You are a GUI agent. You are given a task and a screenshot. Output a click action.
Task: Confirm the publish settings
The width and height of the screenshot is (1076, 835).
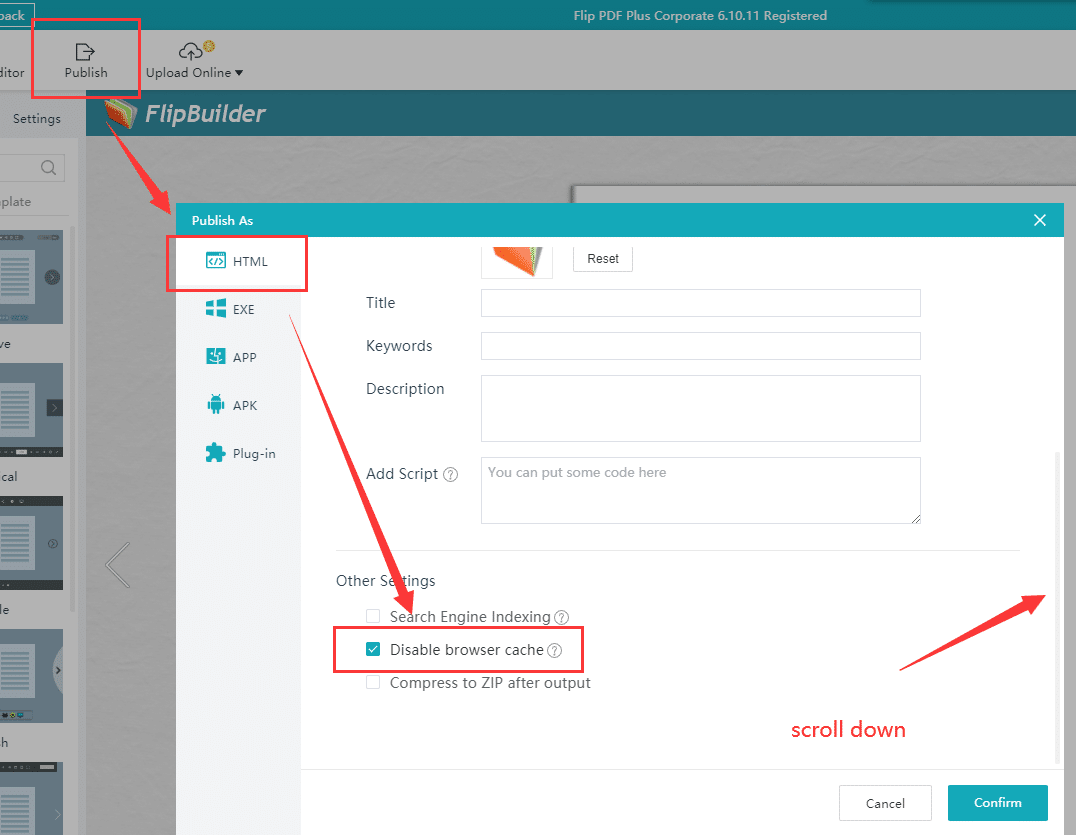coord(997,802)
